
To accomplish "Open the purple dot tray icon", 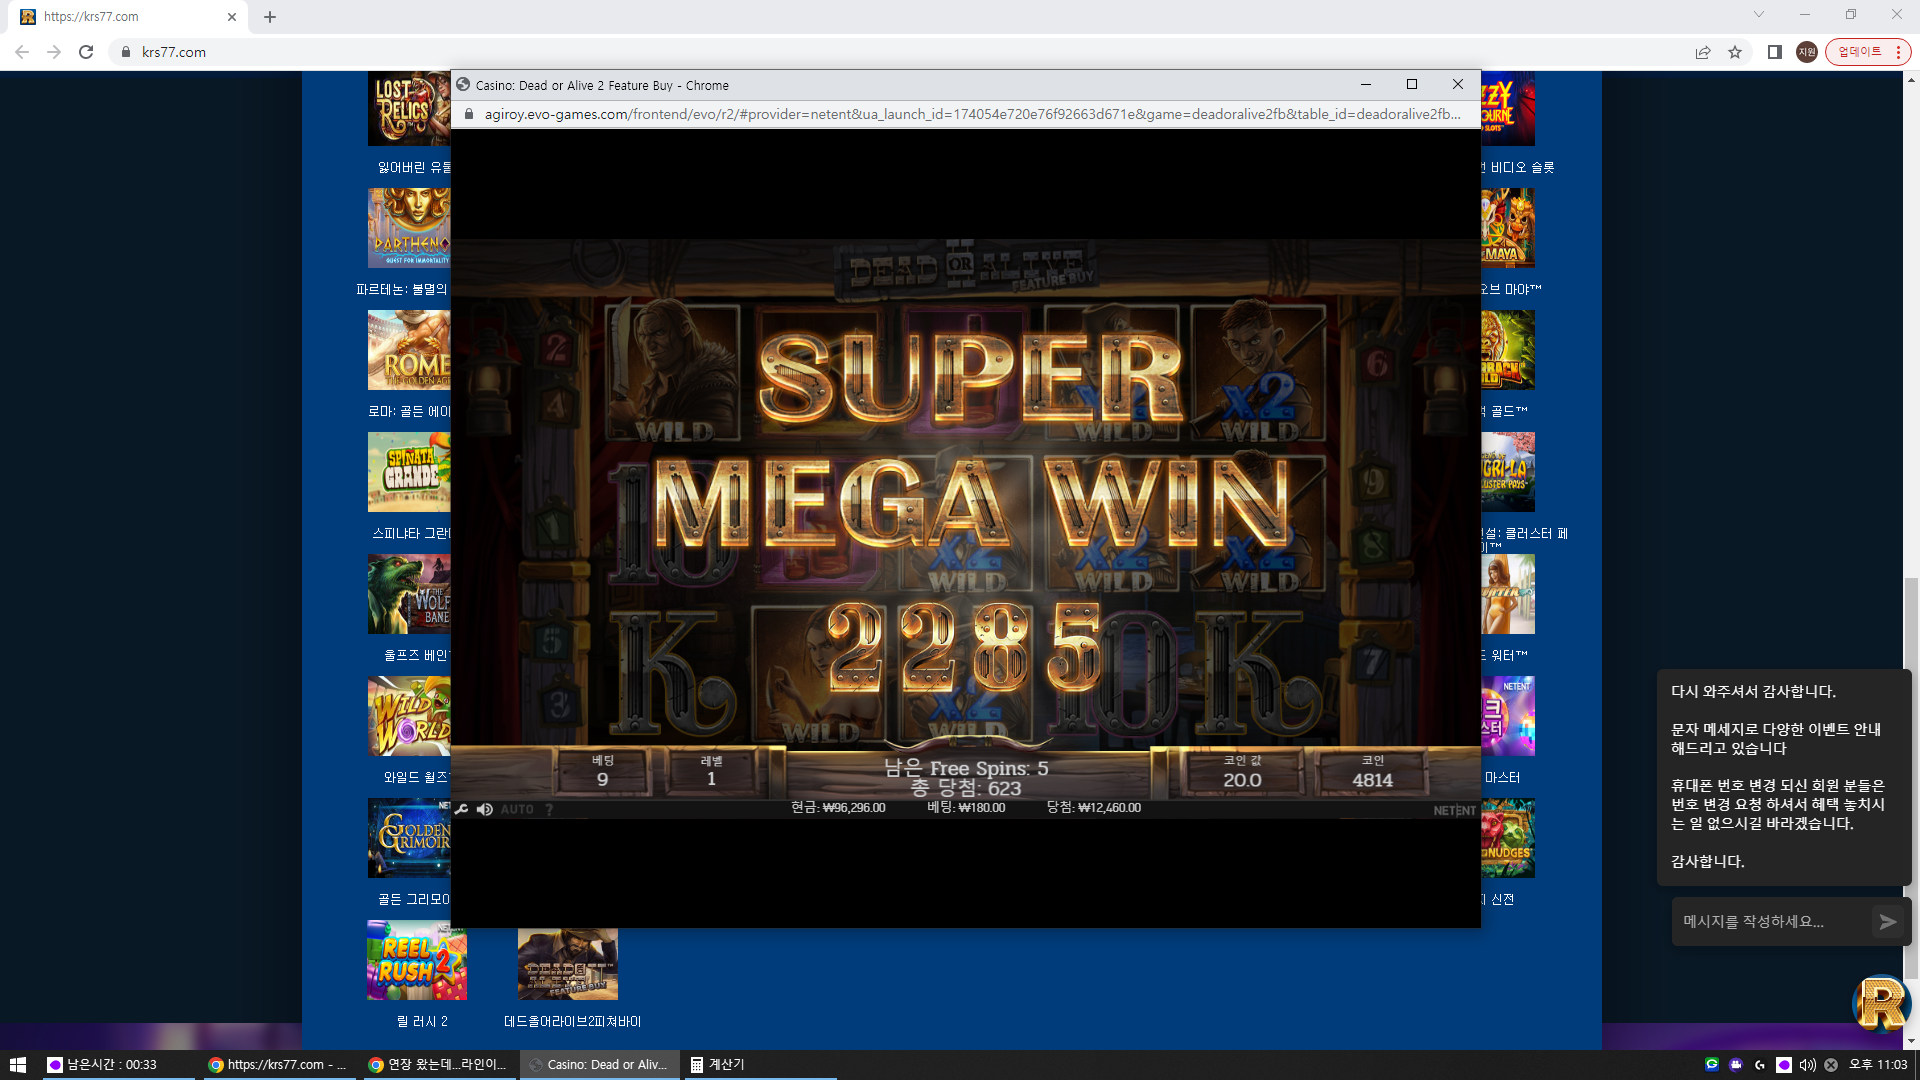I will coord(1784,1065).
